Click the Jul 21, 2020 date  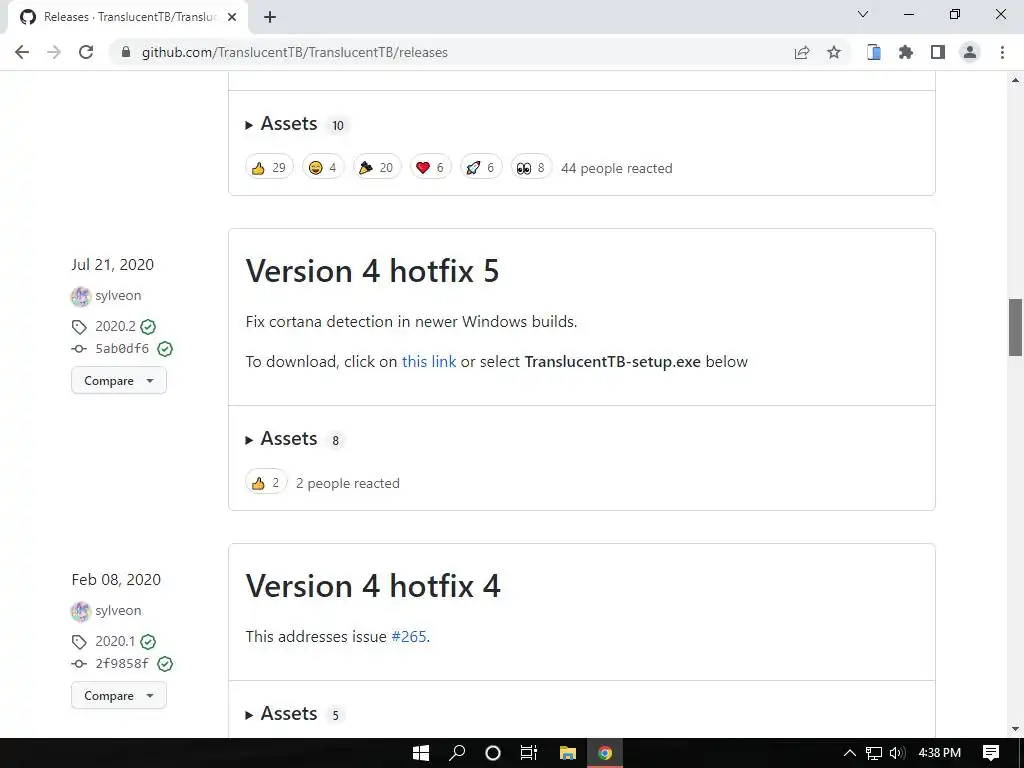(113, 264)
